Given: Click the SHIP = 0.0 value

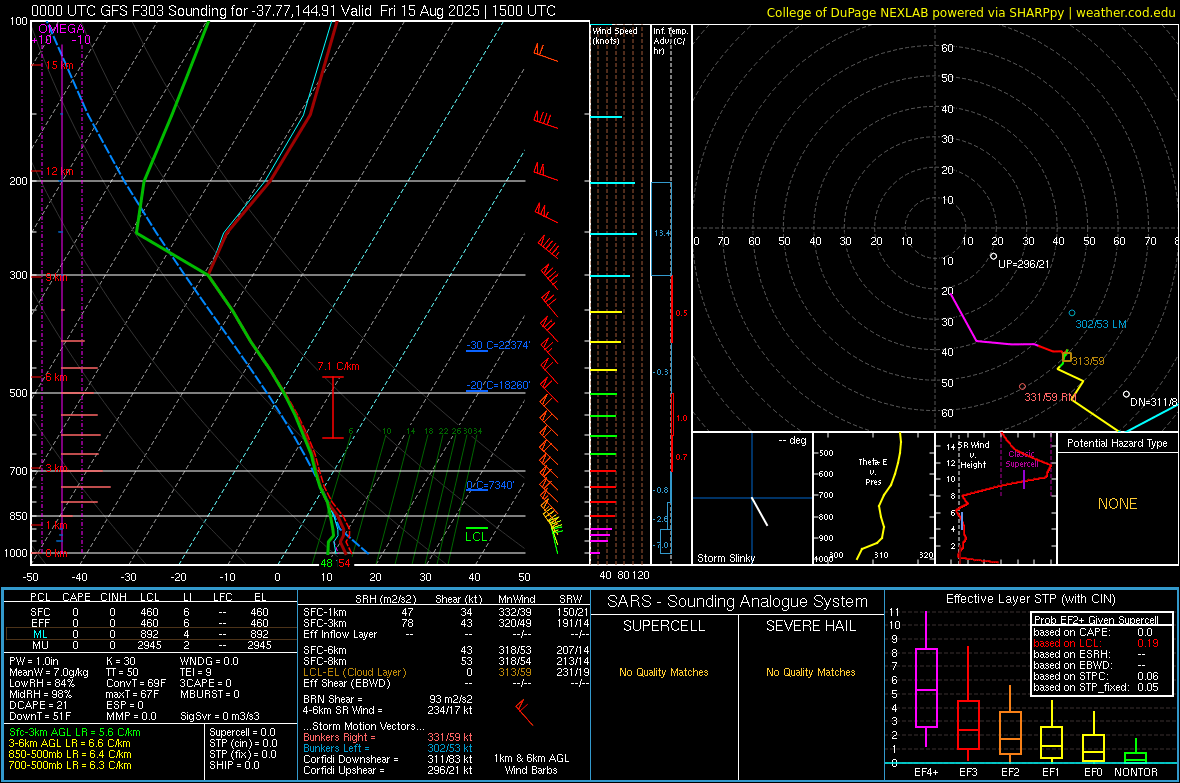Looking at the screenshot, I should pos(234,765).
